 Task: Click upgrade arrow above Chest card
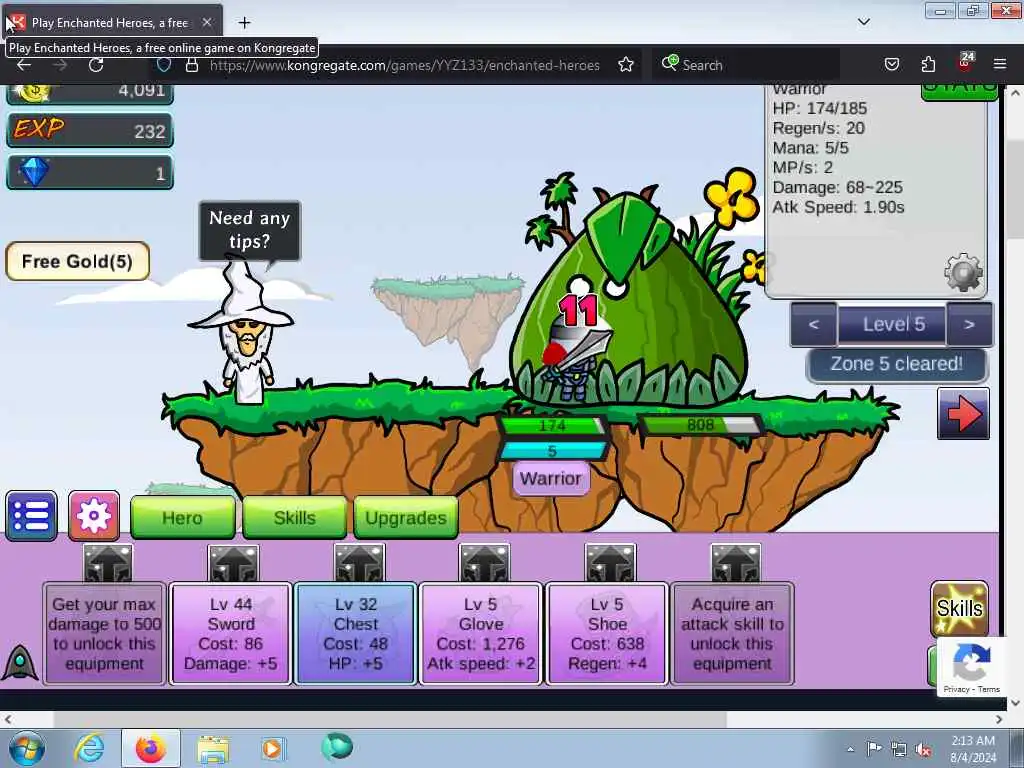tap(359, 562)
